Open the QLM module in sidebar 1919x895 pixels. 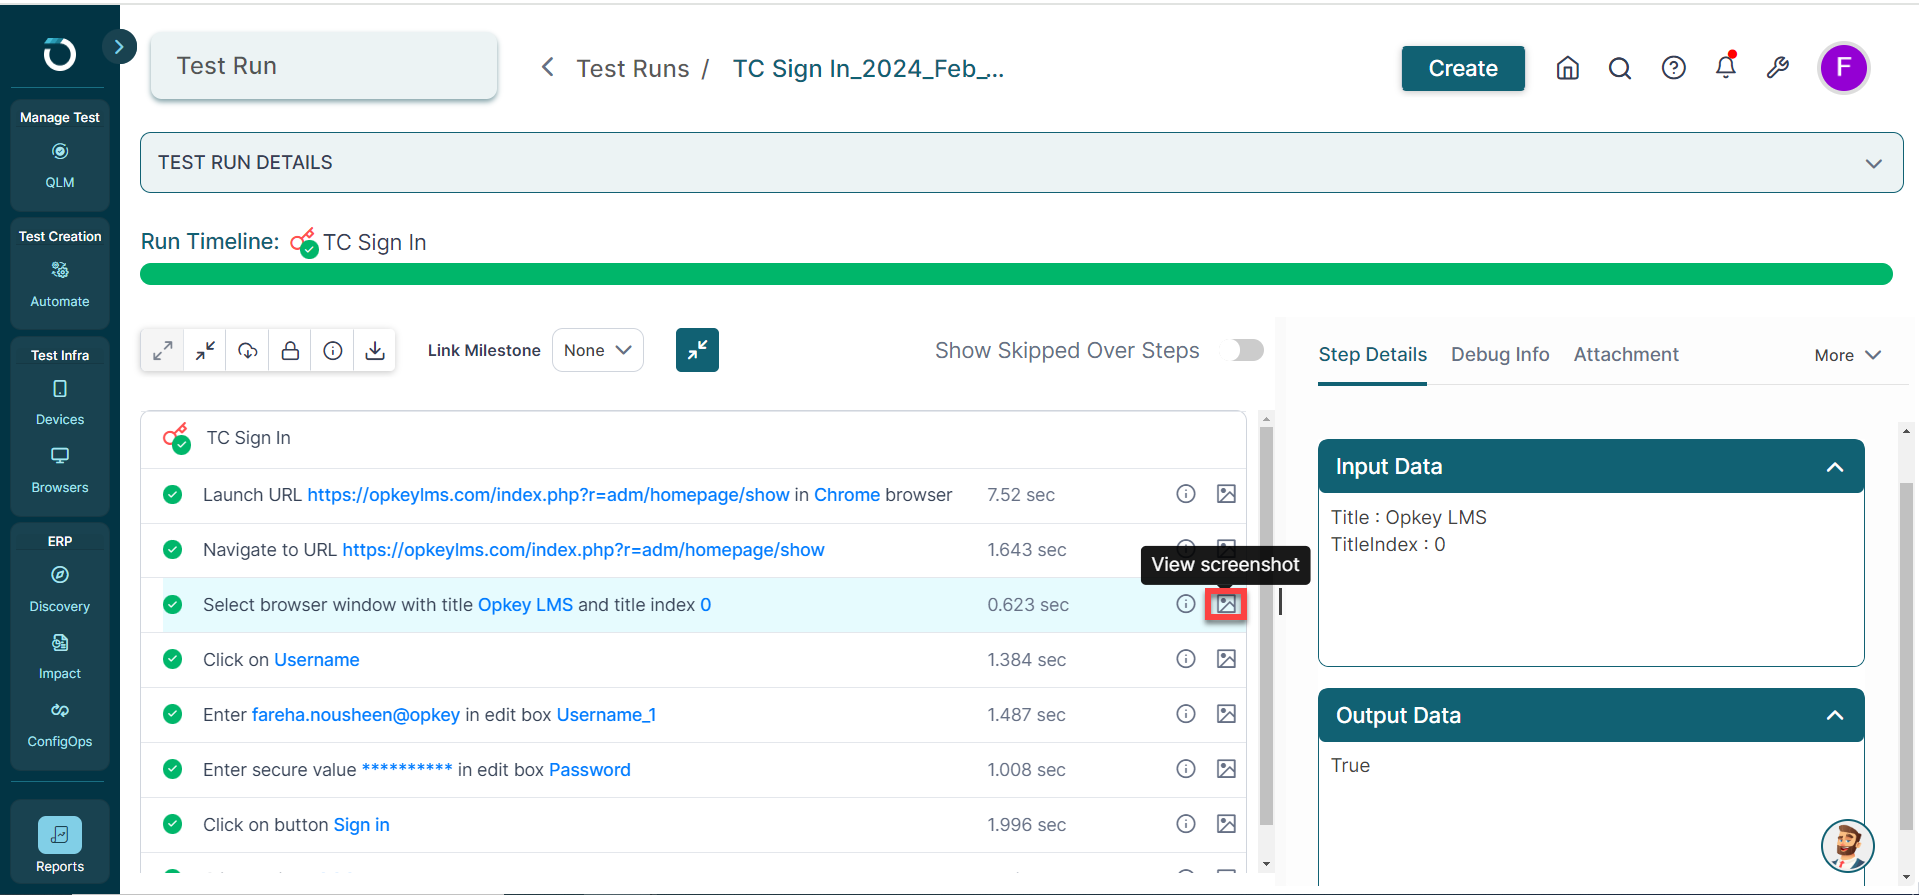[60, 166]
